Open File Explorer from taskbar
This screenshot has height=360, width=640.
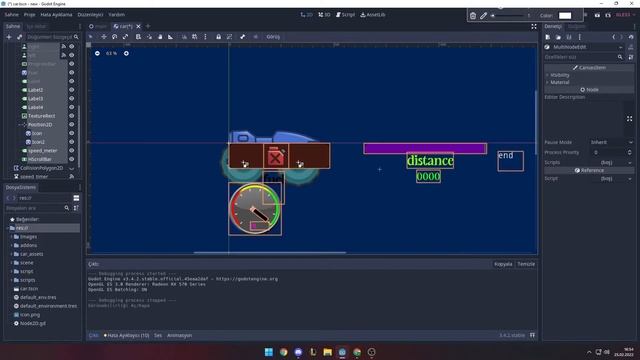pyautogui.click(x=327, y=352)
